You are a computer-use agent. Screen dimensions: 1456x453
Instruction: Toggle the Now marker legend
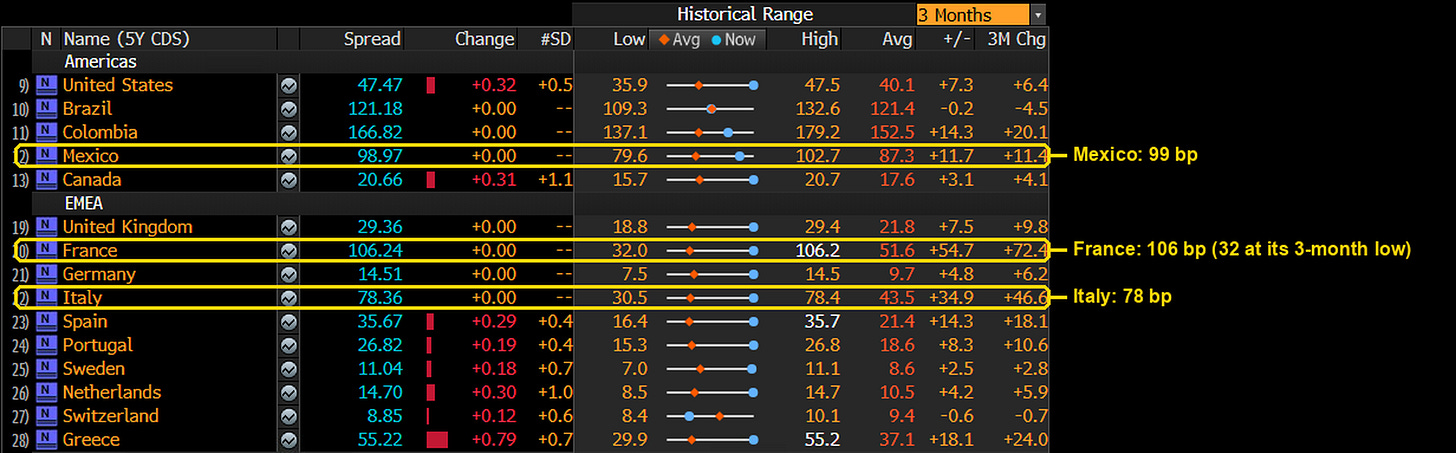point(735,39)
